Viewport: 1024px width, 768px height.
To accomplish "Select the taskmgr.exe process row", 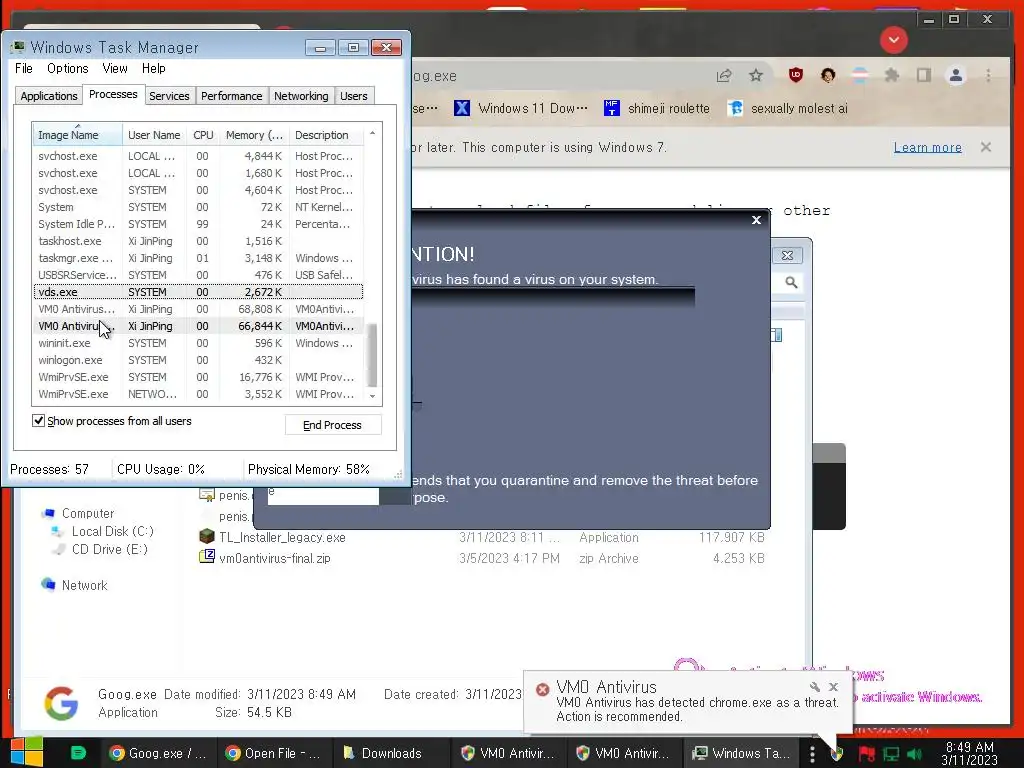I will pos(198,258).
